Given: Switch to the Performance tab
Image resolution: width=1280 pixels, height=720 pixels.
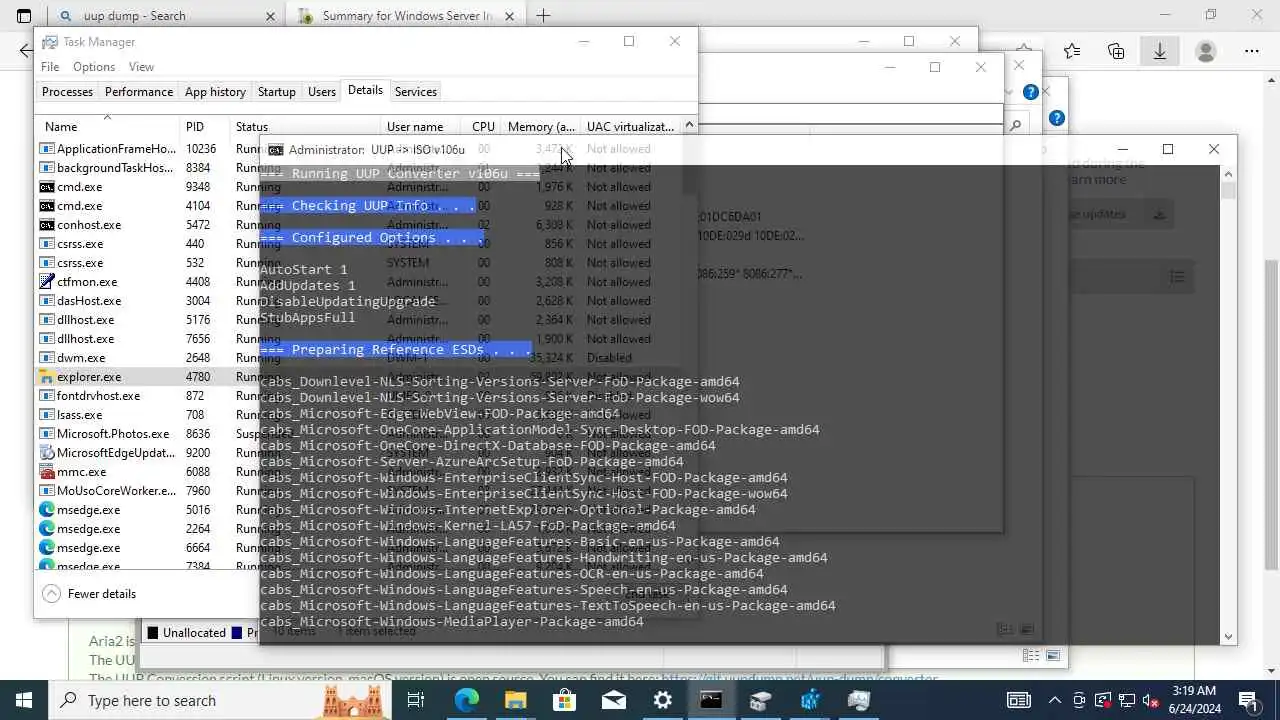Looking at the screenshot, I should coord(139,91).
